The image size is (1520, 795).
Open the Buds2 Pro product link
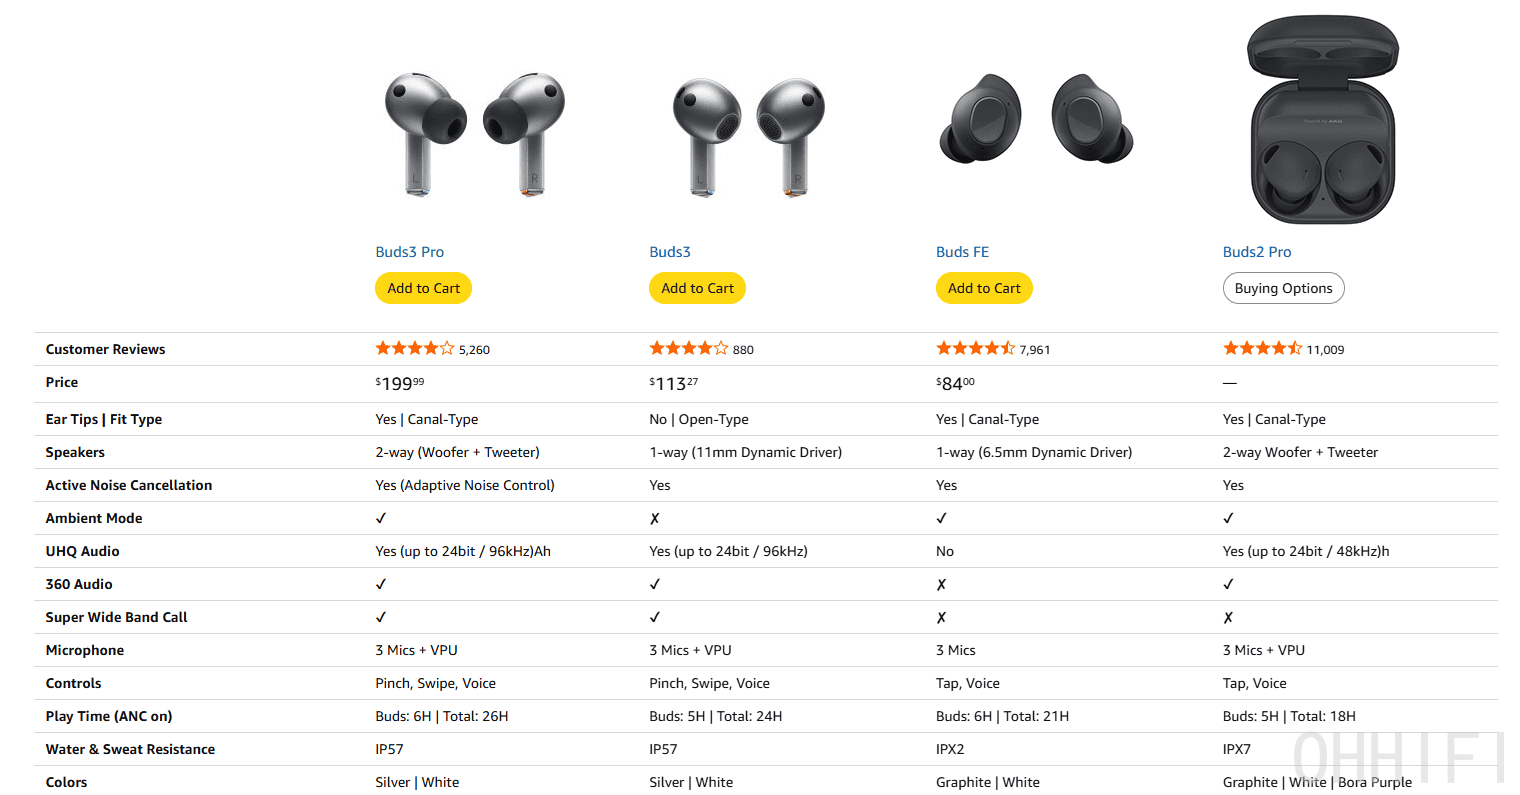(1257, 252)
